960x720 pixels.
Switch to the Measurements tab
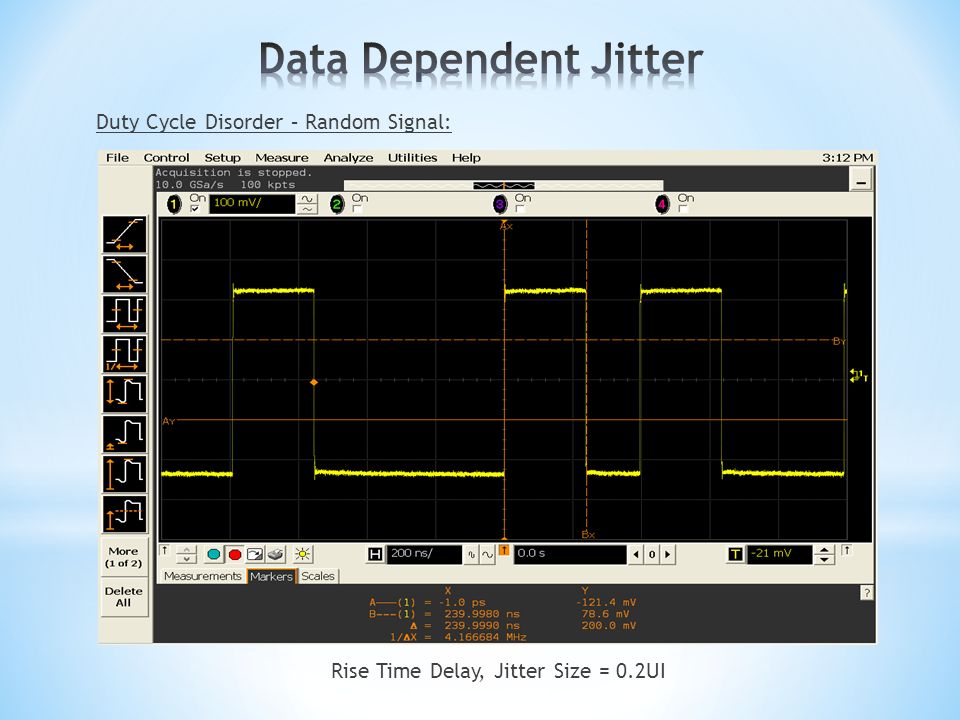[x=203, y=576]
